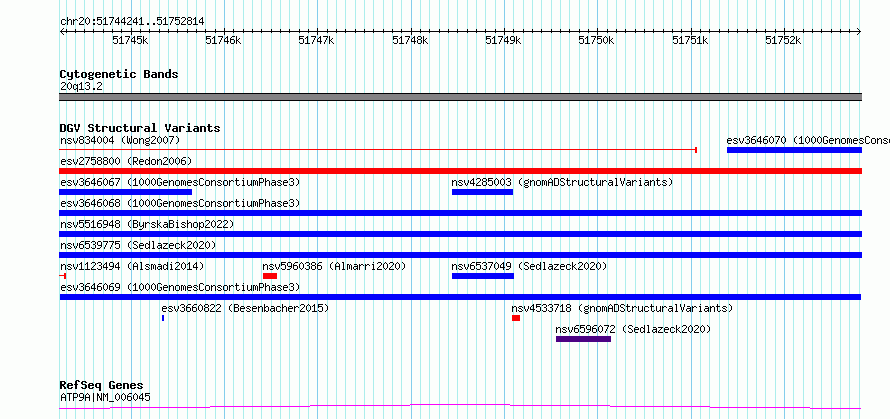Screen dimensions: 890x419
Task: Click the 20q13.2 cytogenetic band label
Action: (x=81, y=87)
